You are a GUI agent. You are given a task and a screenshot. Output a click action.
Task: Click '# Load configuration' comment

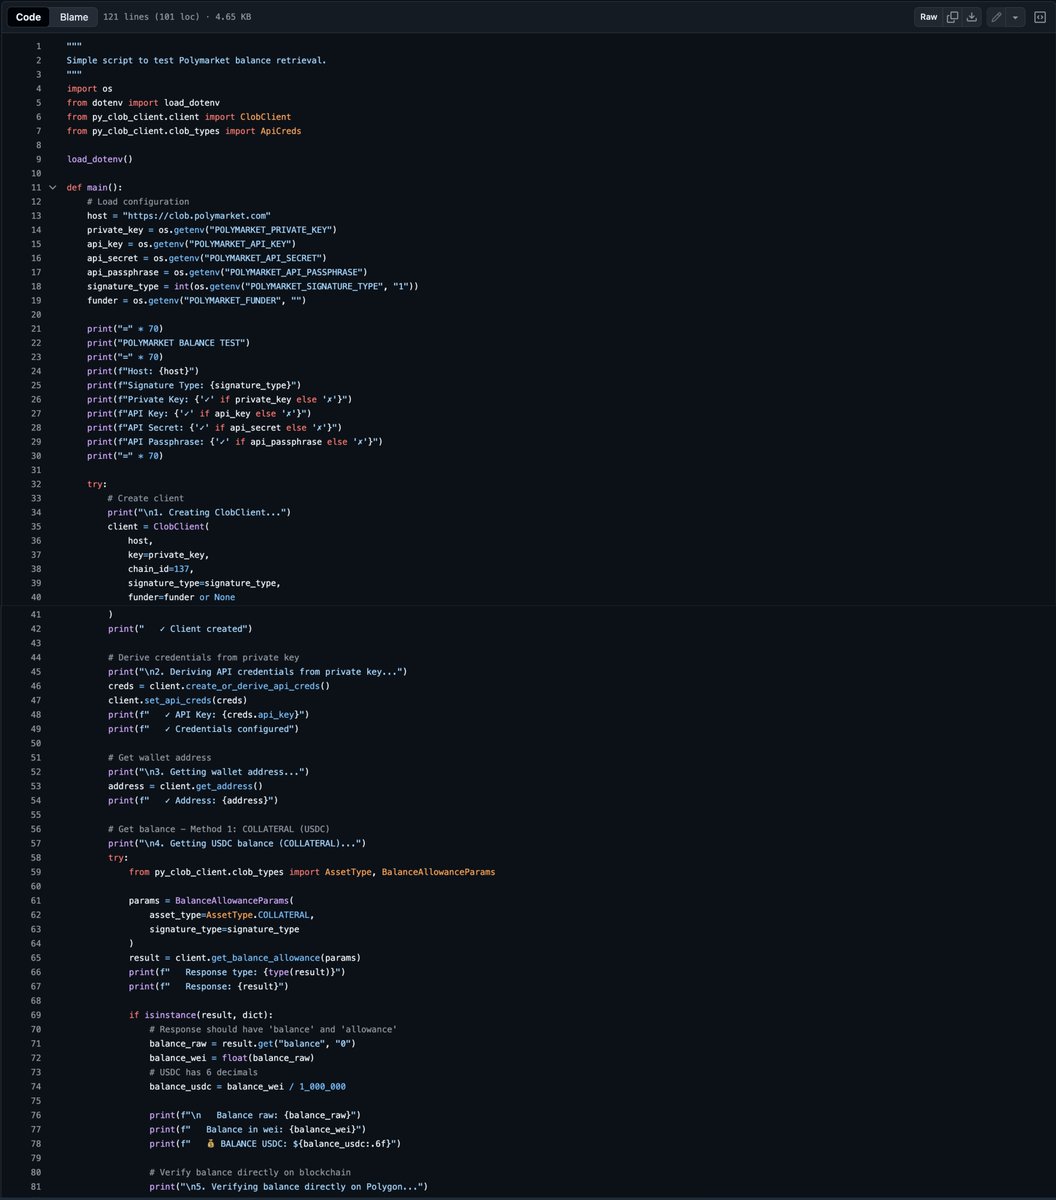pos(137,201)
